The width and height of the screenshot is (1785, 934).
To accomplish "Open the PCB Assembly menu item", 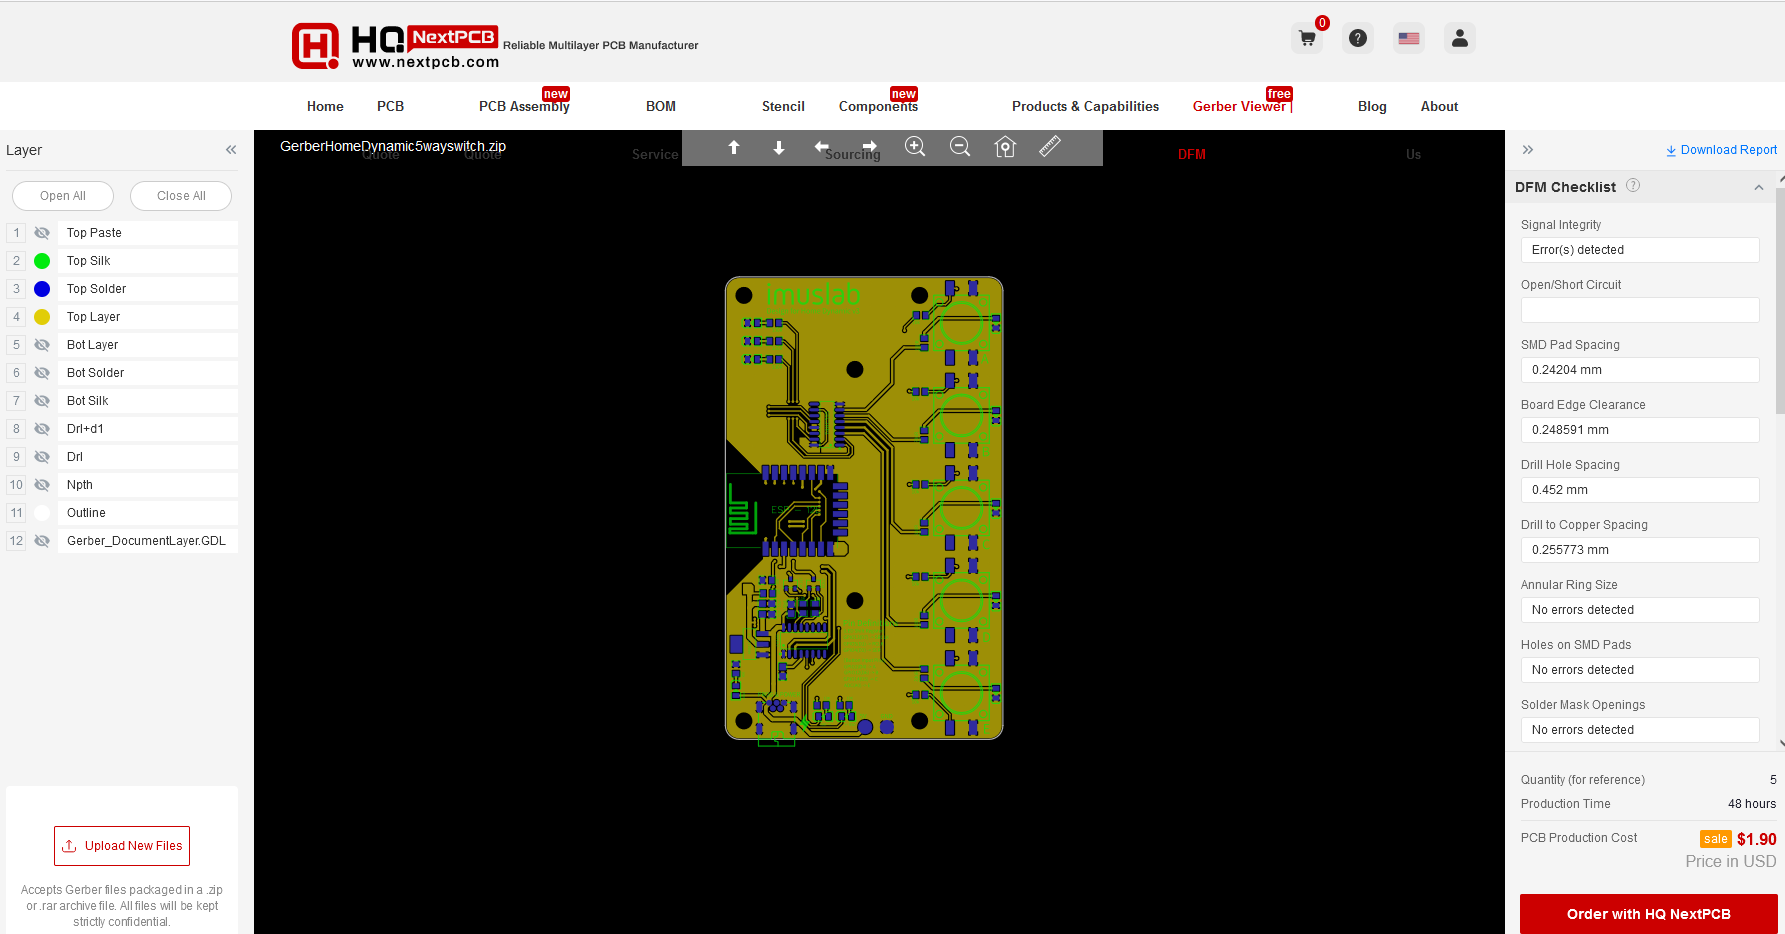I will click(523, 106).
